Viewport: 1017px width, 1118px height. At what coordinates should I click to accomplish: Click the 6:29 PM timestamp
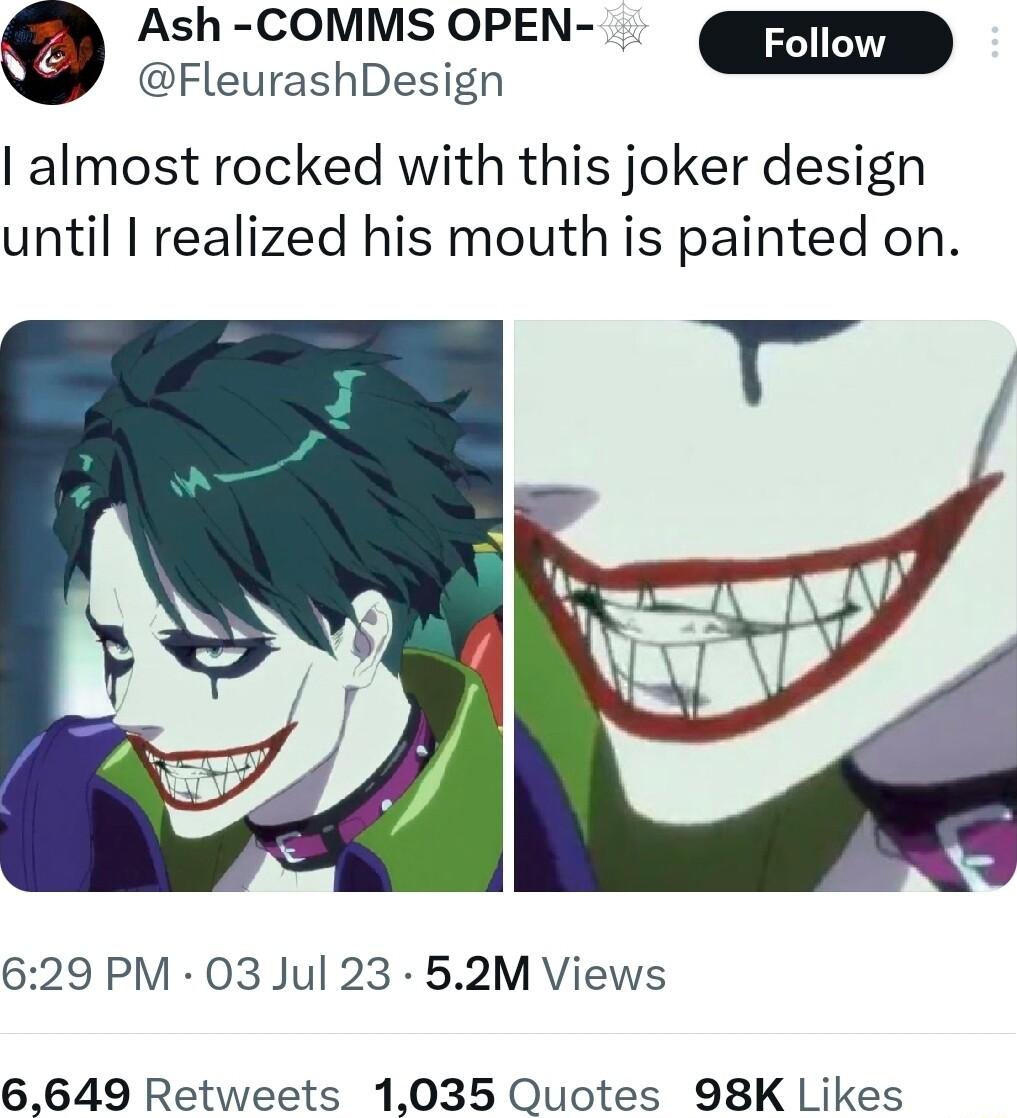78,968
